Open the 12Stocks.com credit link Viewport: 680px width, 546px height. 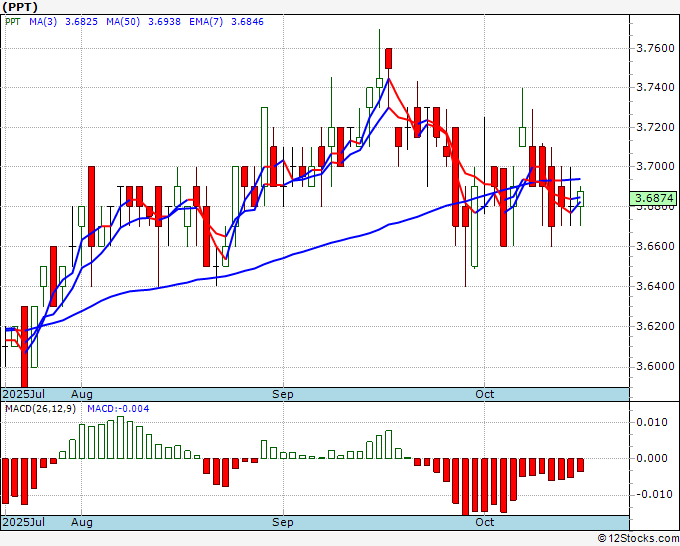[x=638, y=538]
